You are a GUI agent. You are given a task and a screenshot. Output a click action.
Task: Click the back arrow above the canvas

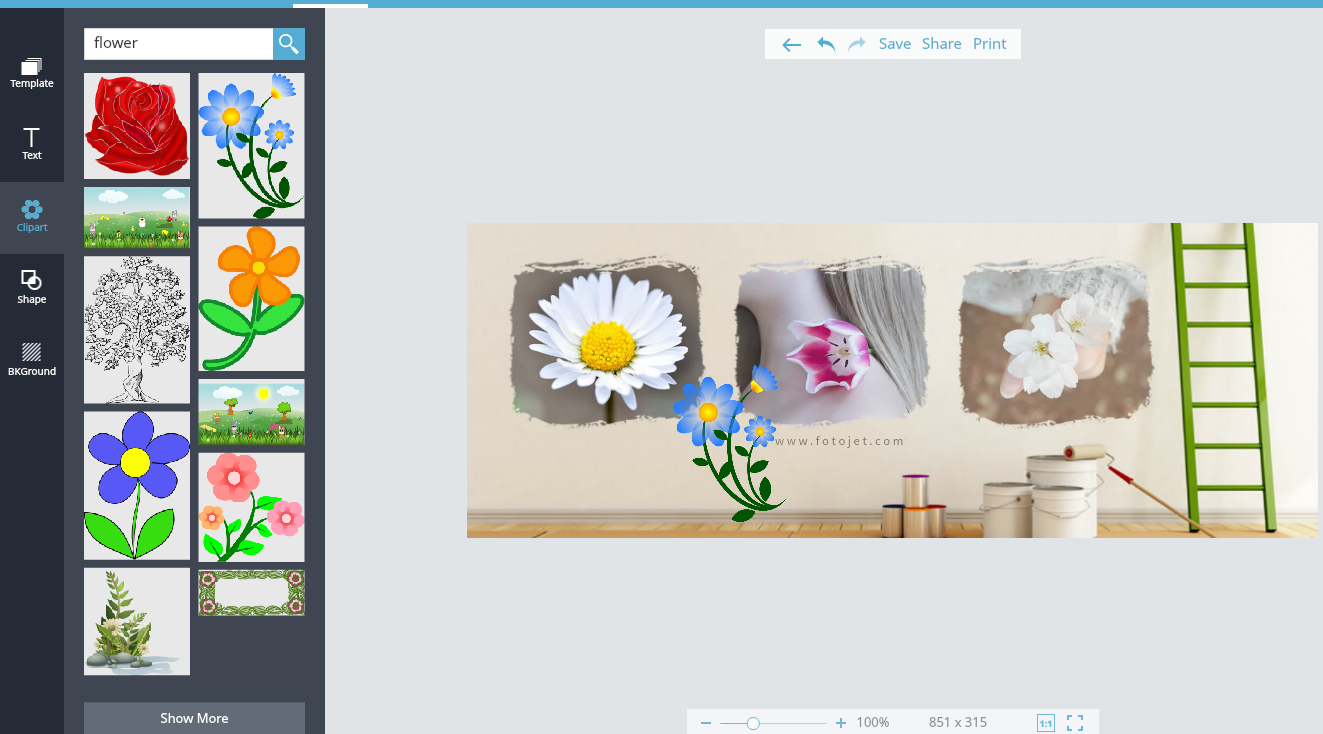[x=791, y=43]
